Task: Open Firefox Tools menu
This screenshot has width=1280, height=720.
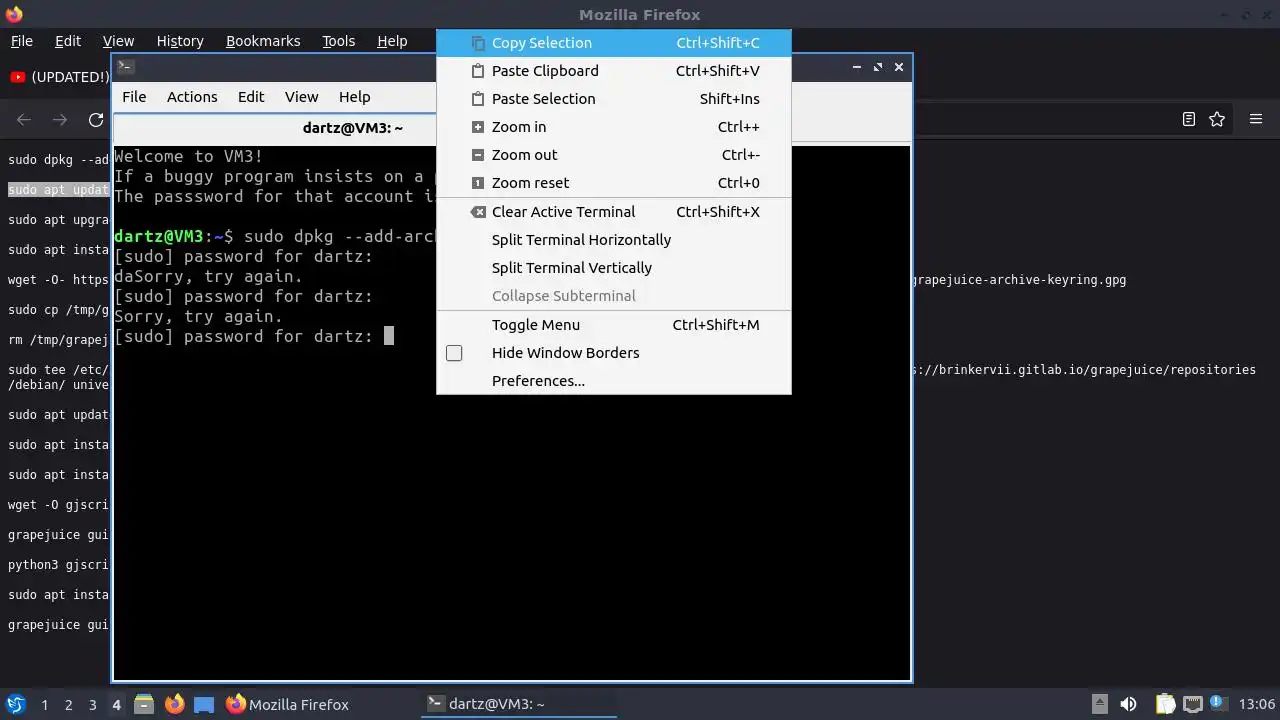Action: coord(338,41)
